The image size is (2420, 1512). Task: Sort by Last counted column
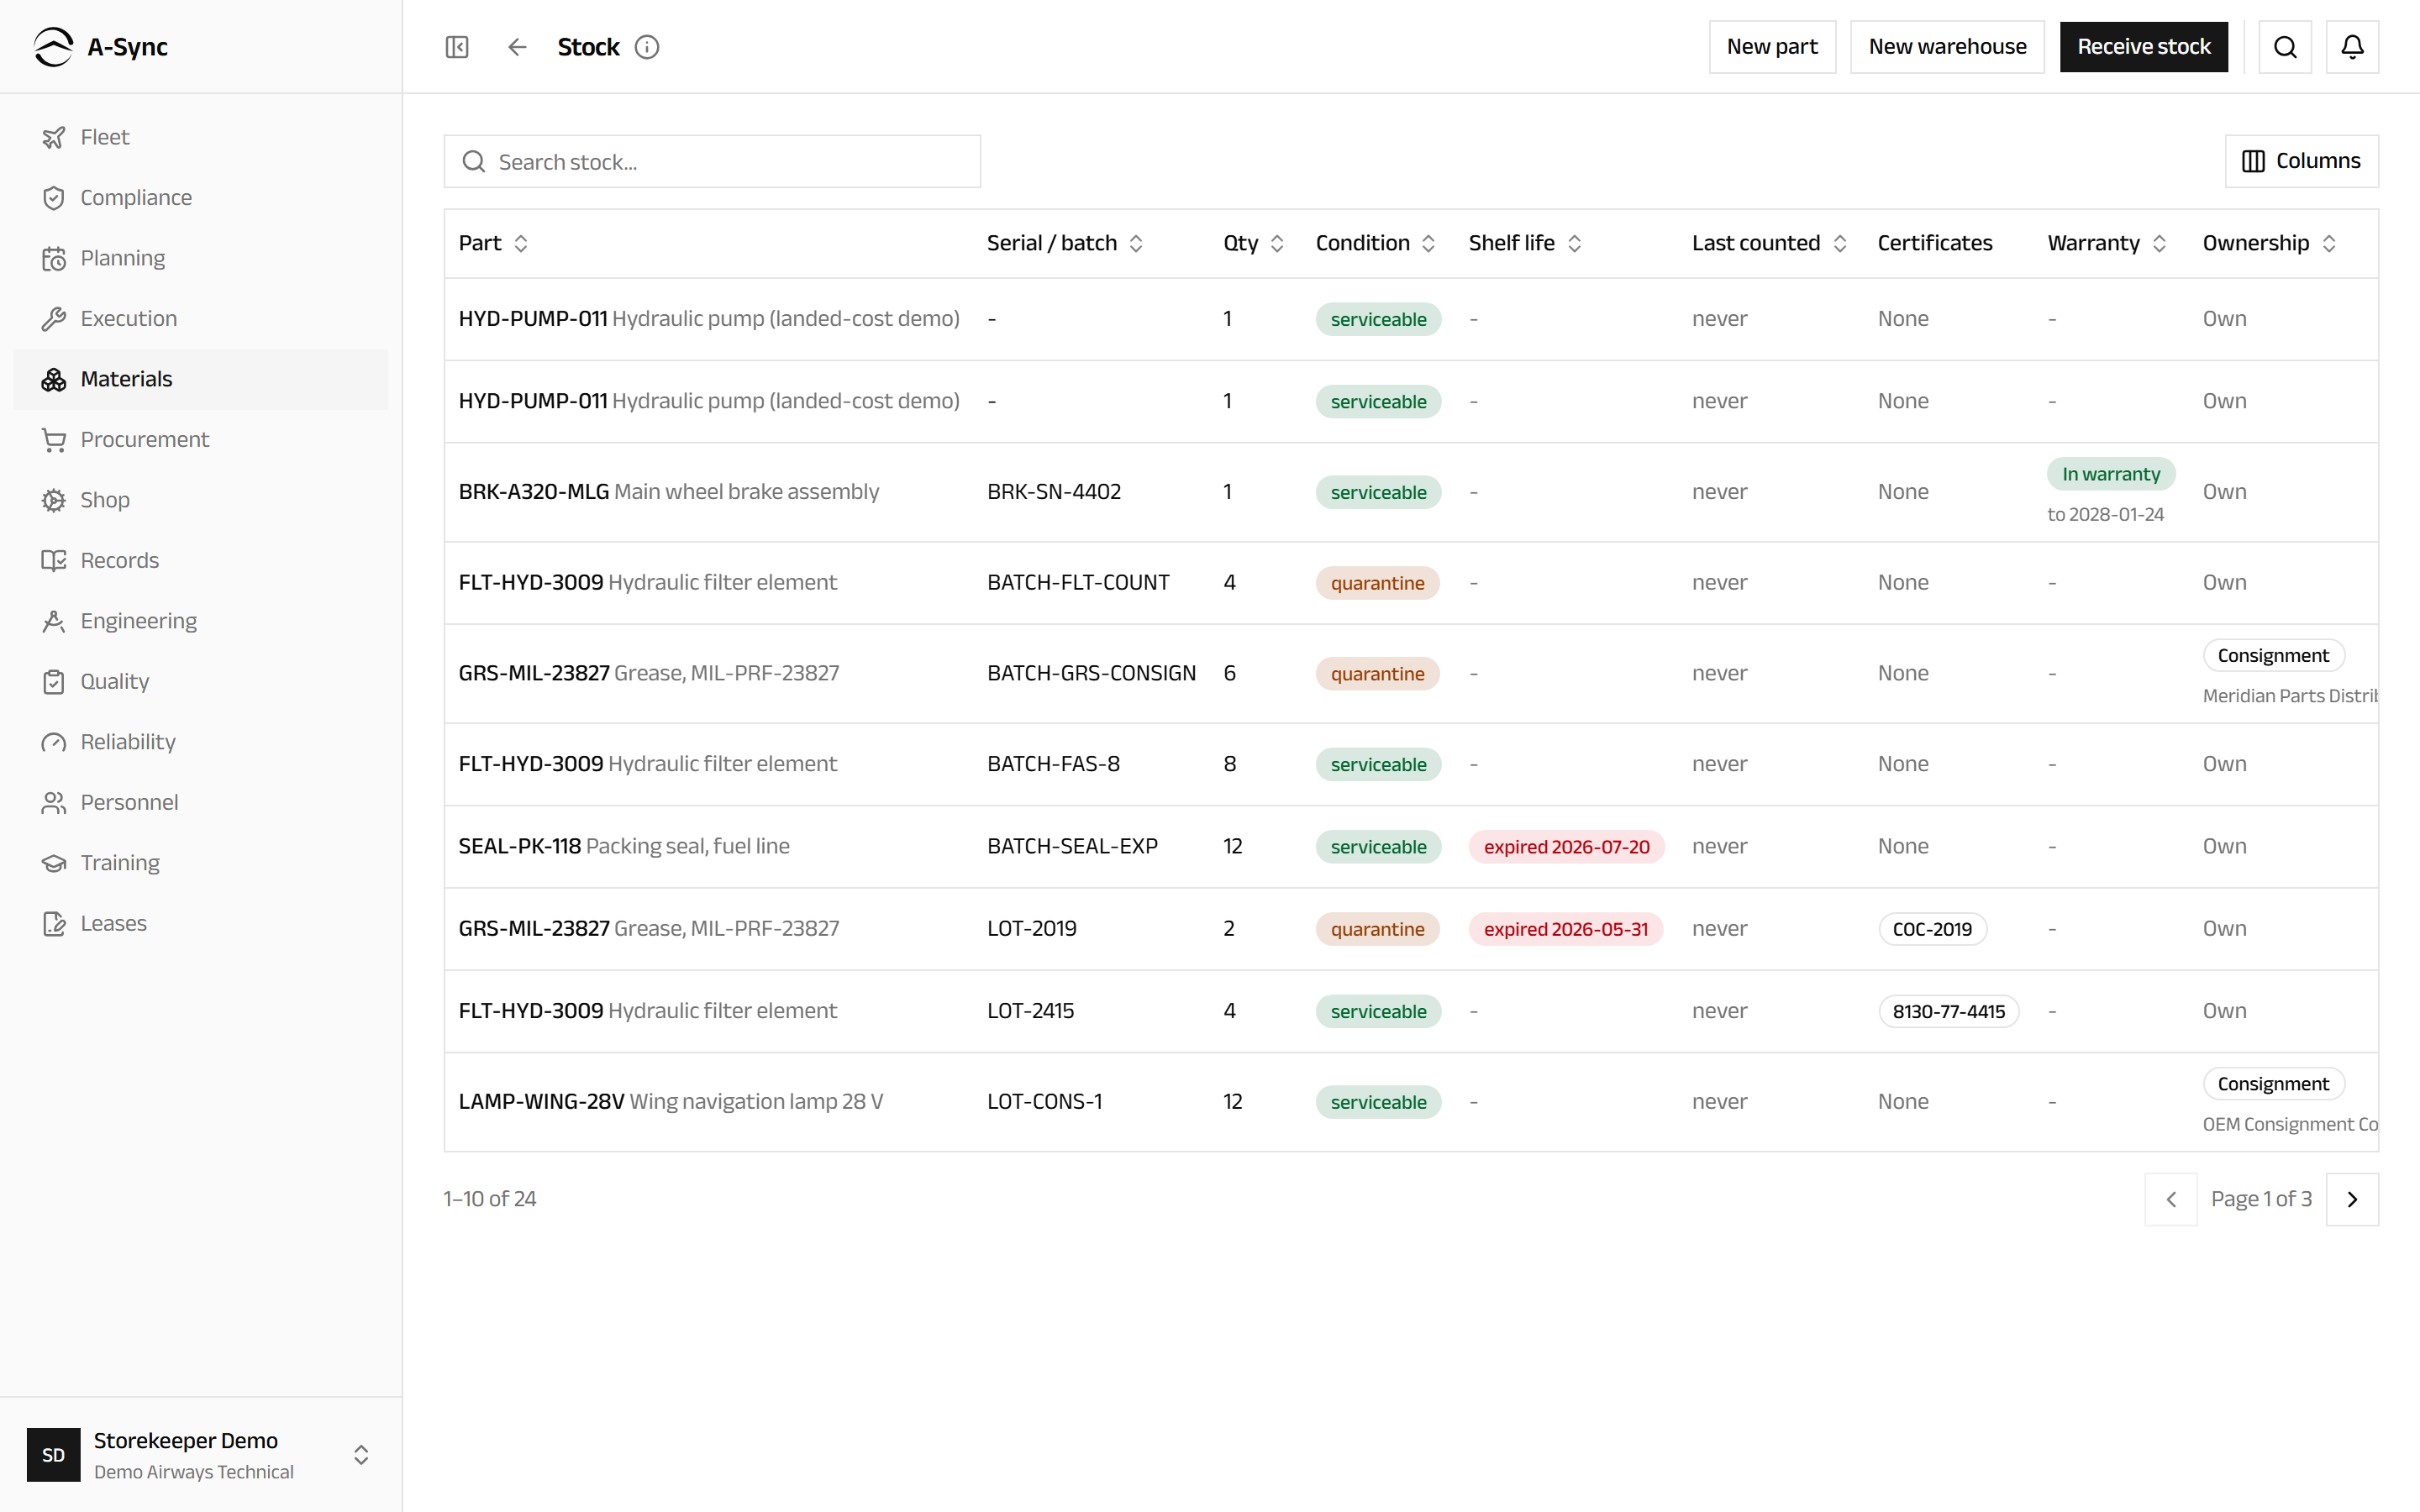coord(1769,243)
